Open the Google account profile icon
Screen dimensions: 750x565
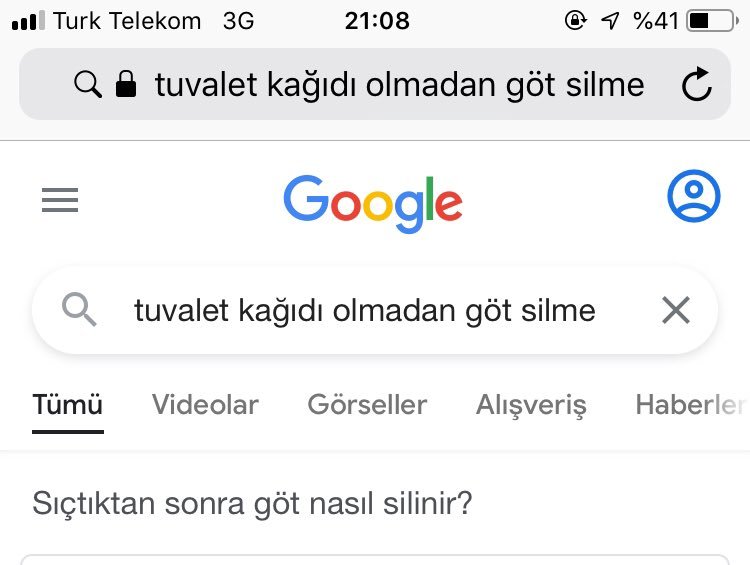pos(693,196)
